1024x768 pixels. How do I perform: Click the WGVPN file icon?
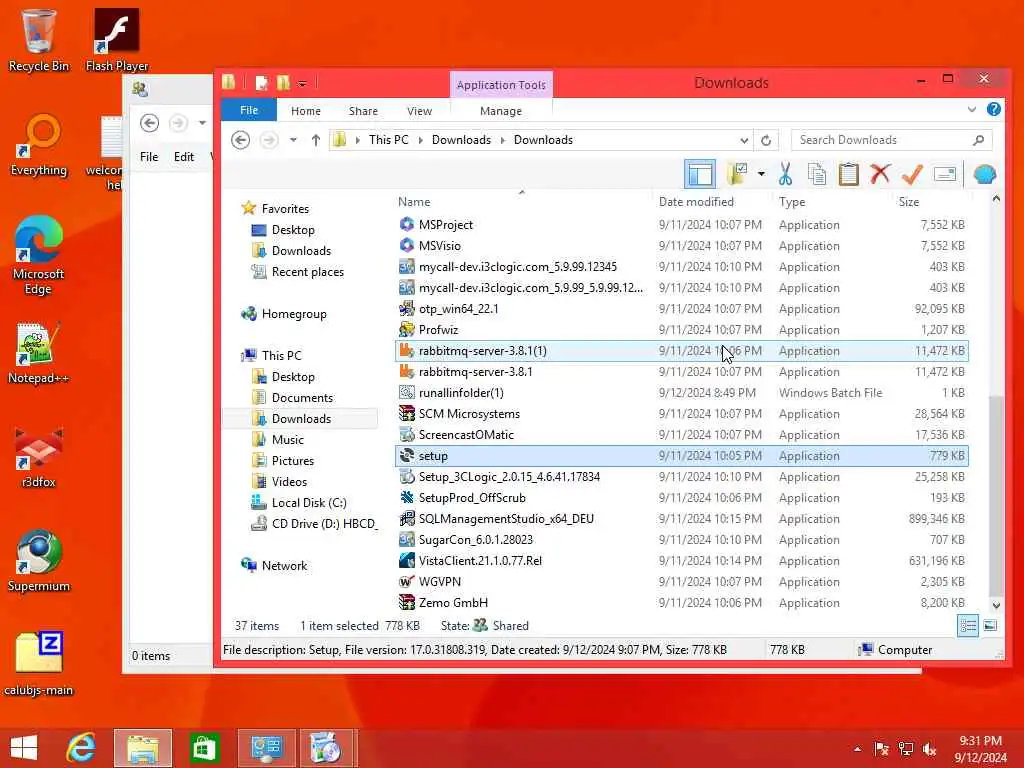click(407, 581)
